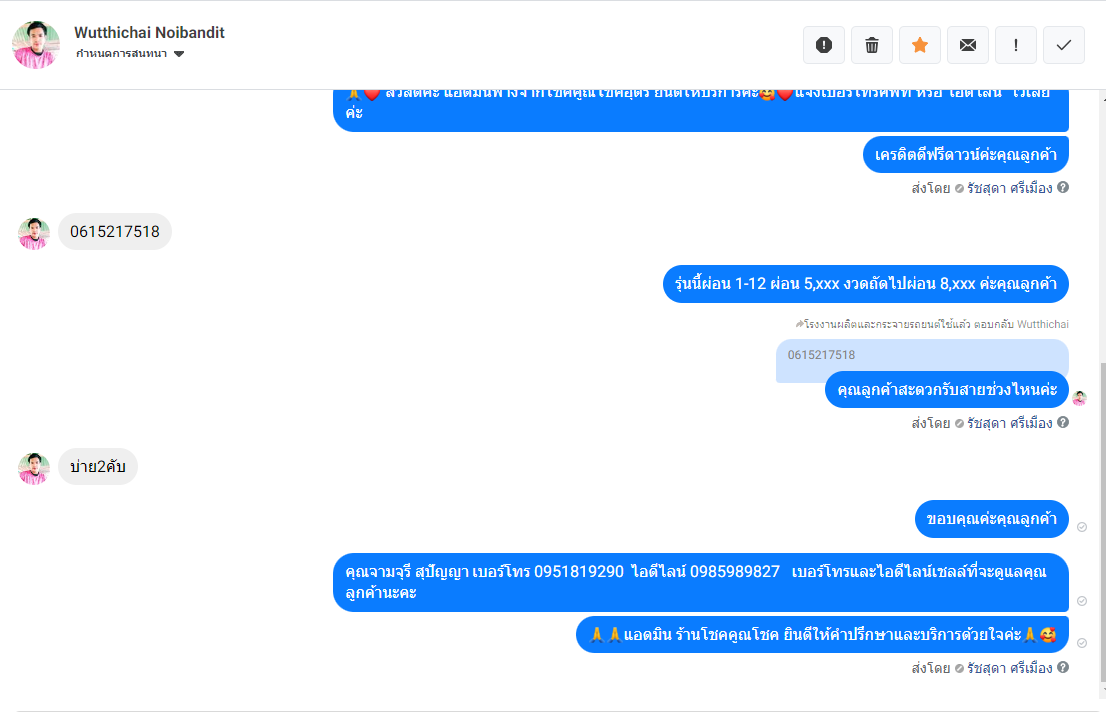Expand the กำหนดการสนทนา dropdown arrow
Image resolution: width=1106 pixels, height=712 pixels.
[179, 54]
